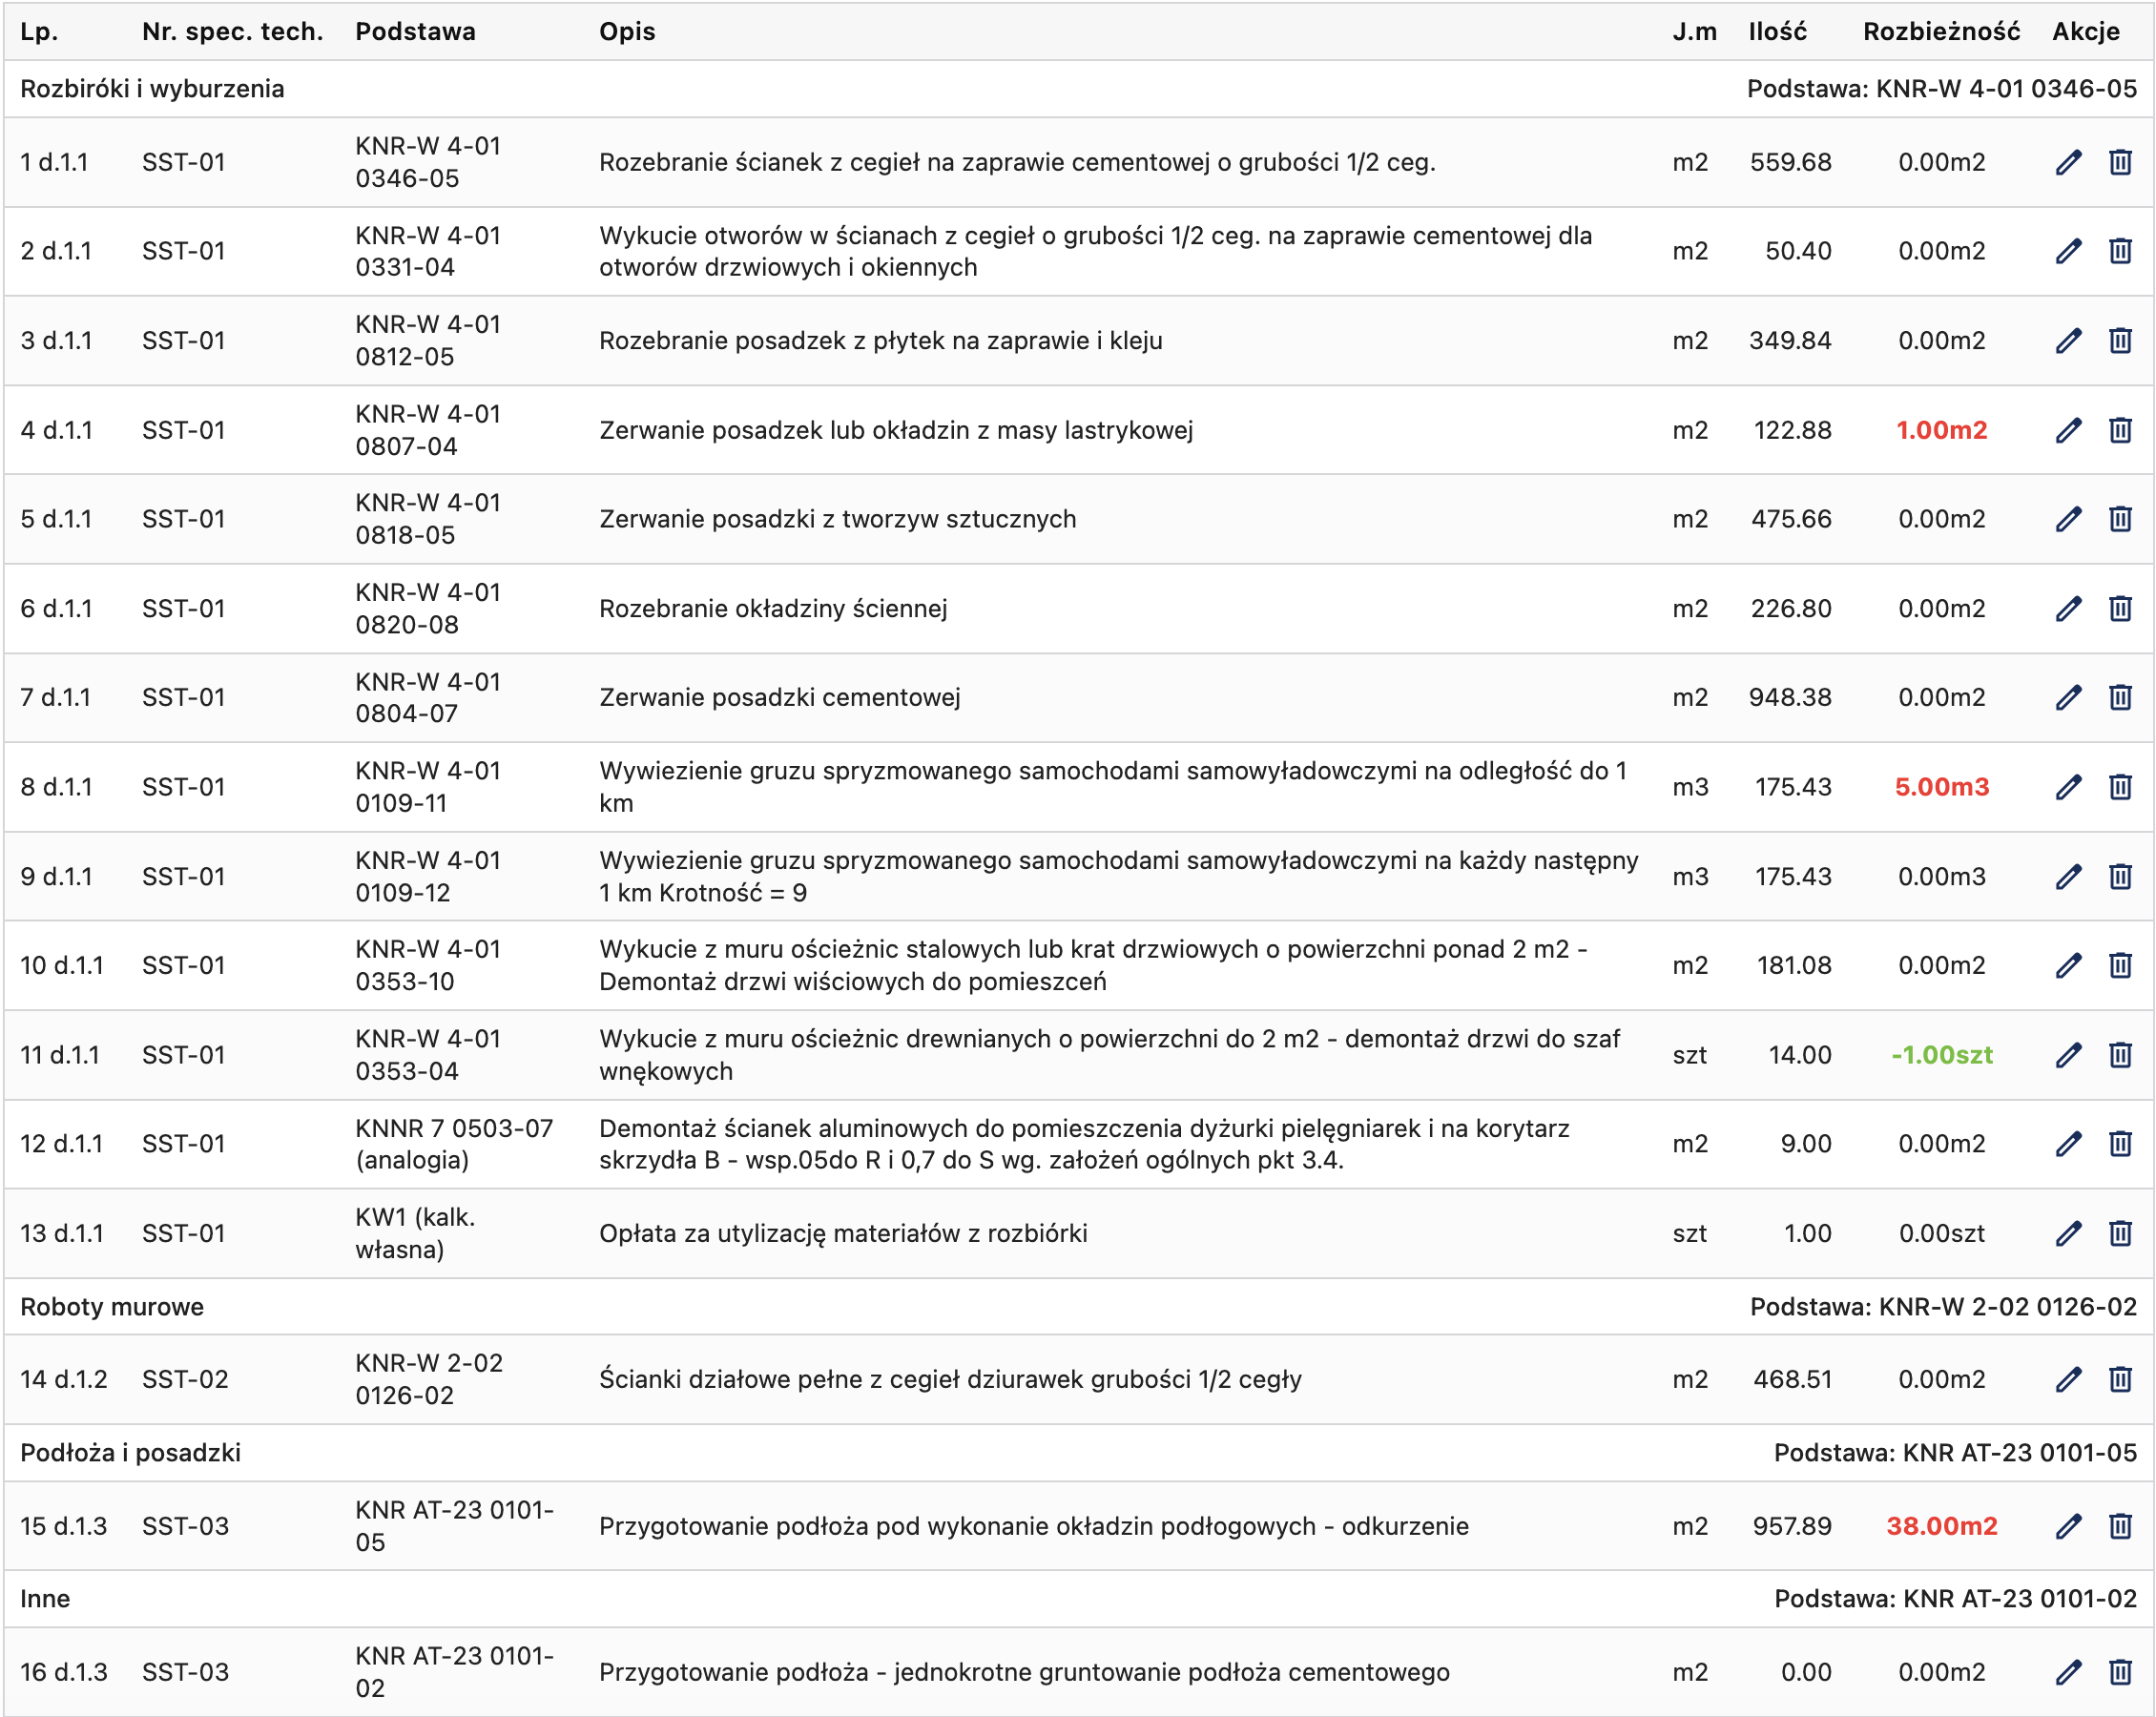This screenshot has width=2156, height=1717.
Task: Edit the Zerwanie posadzek lastrykowej row
Action: click(2068, 430)
